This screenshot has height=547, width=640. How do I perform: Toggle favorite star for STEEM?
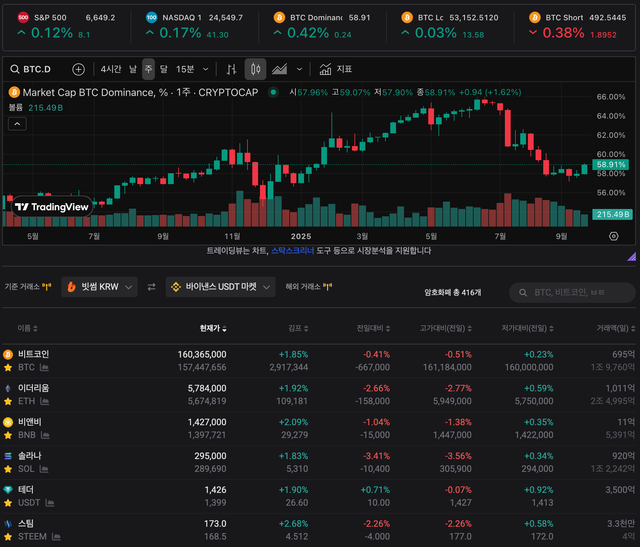point(8,537)
